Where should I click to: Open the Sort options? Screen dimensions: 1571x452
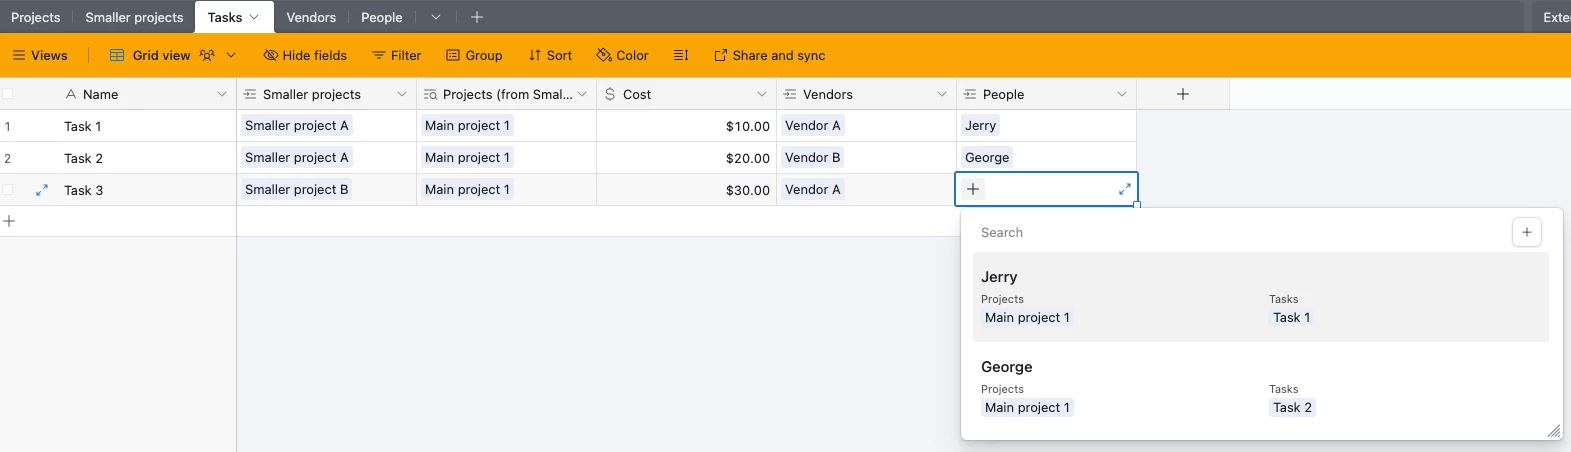[550, 55]
